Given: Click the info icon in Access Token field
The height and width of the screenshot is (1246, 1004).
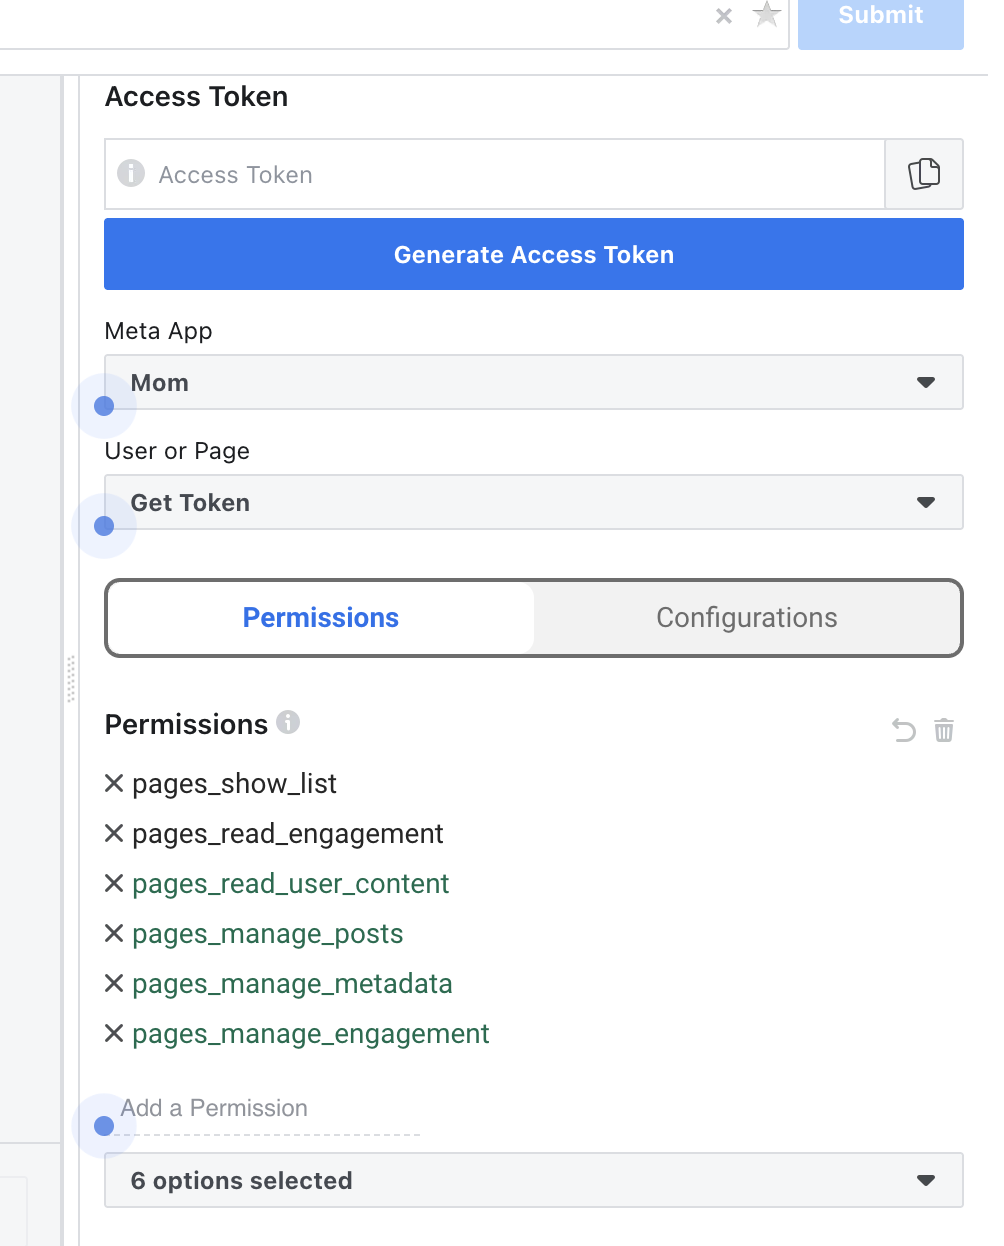Looking at the screenshot, I should (131, 173).
